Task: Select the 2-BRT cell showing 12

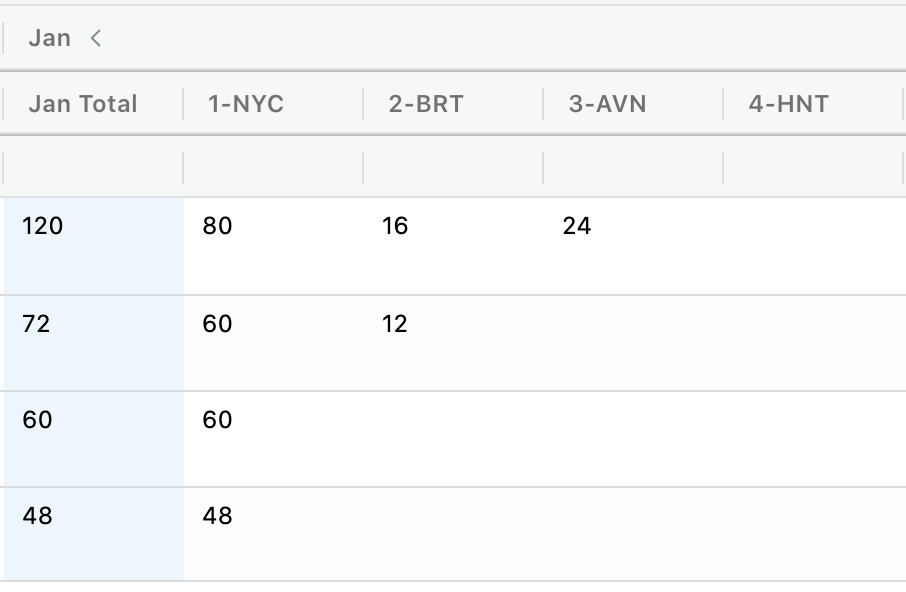Action: tap(395, 325)
